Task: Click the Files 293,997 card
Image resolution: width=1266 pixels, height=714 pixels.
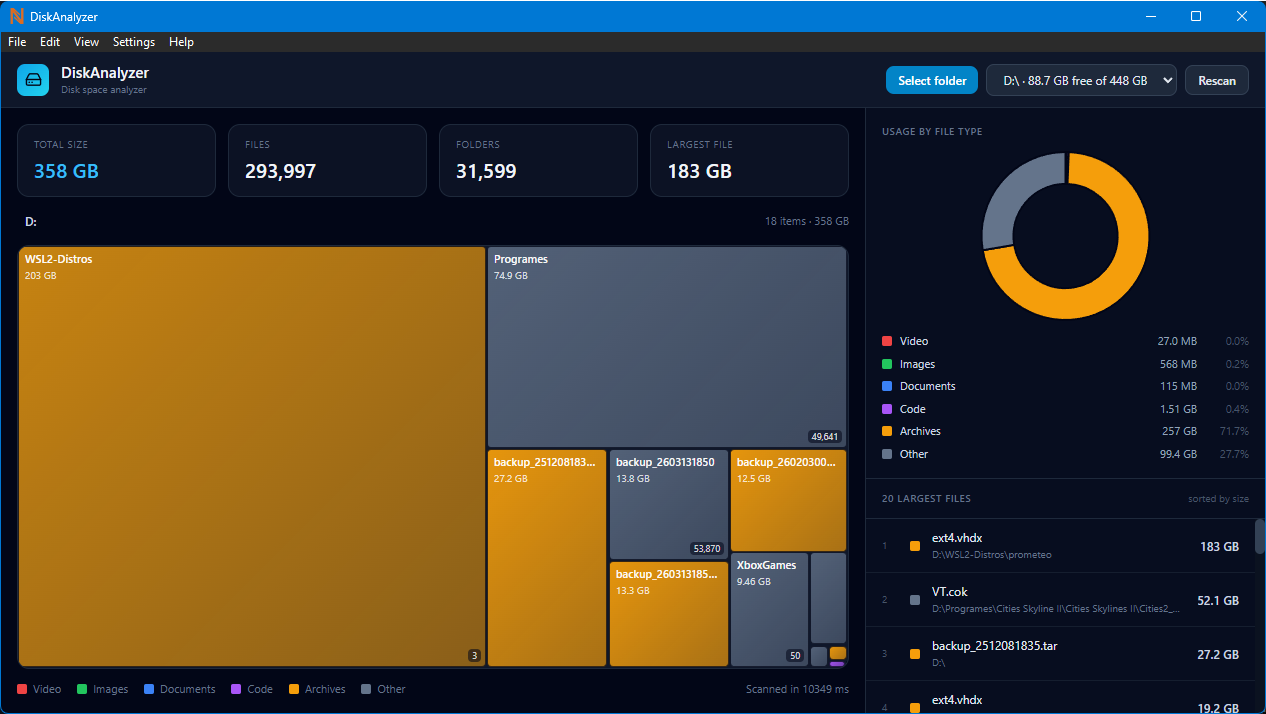Action: [327, 160]
